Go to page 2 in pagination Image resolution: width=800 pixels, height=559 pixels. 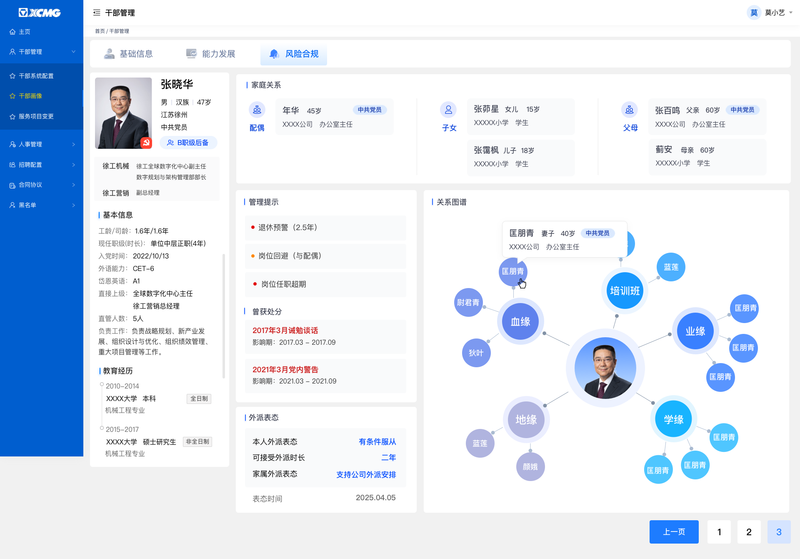pos(749,532)
